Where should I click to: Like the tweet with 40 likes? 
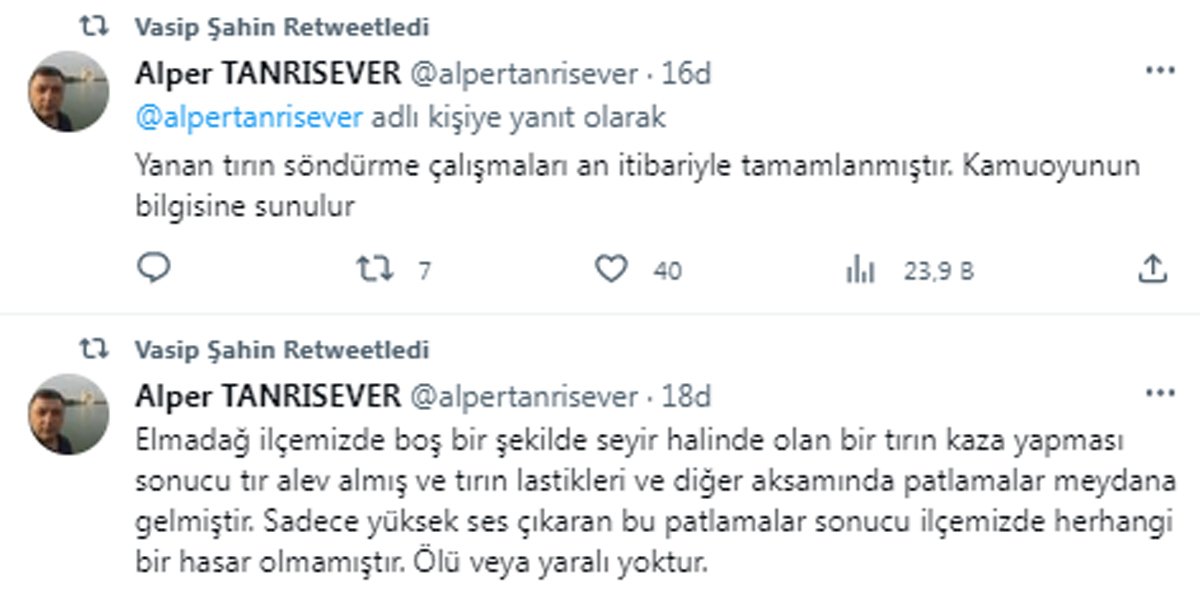click(611, 268)
